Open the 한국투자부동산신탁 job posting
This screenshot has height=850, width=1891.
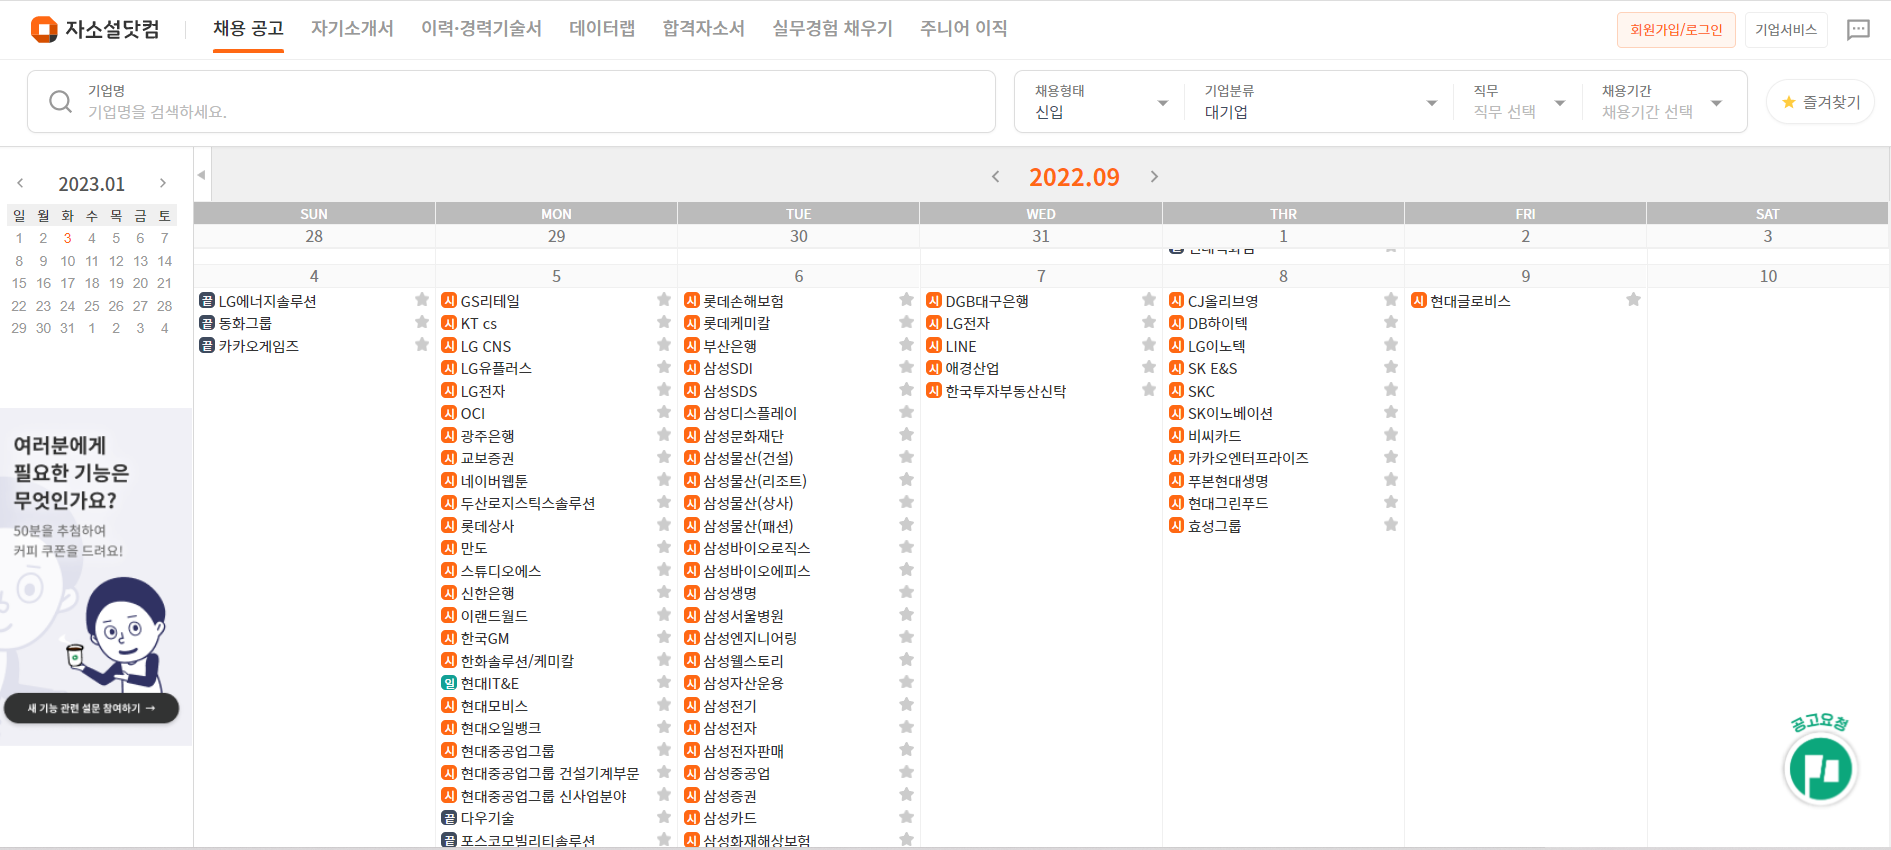click(1006, 391)
